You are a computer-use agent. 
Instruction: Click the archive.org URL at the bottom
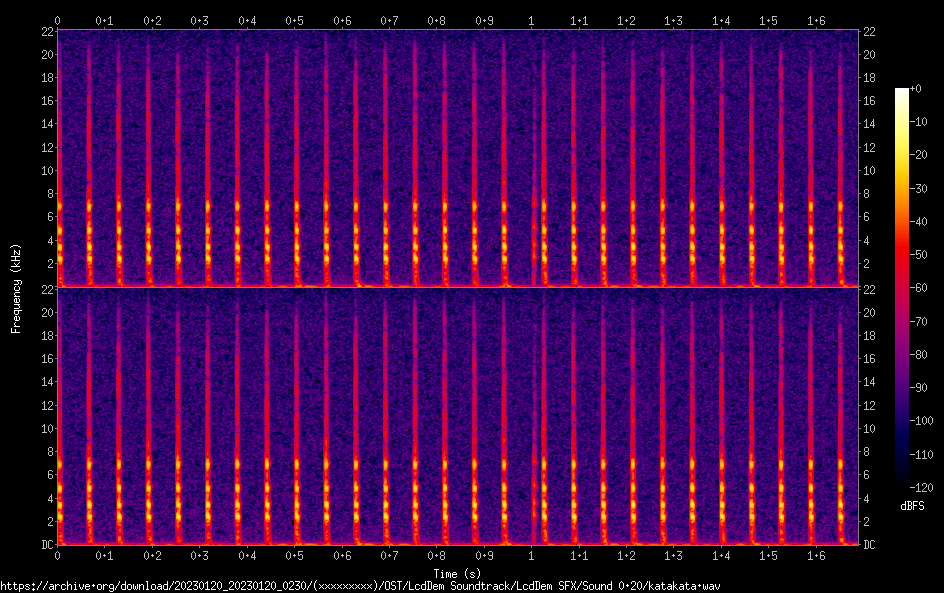[x=360, y=586]
